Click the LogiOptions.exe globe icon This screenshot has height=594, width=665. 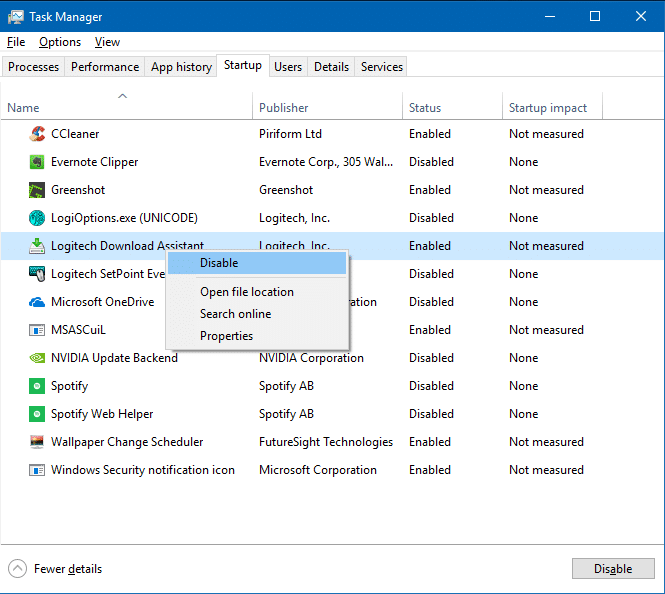point(37,218)
